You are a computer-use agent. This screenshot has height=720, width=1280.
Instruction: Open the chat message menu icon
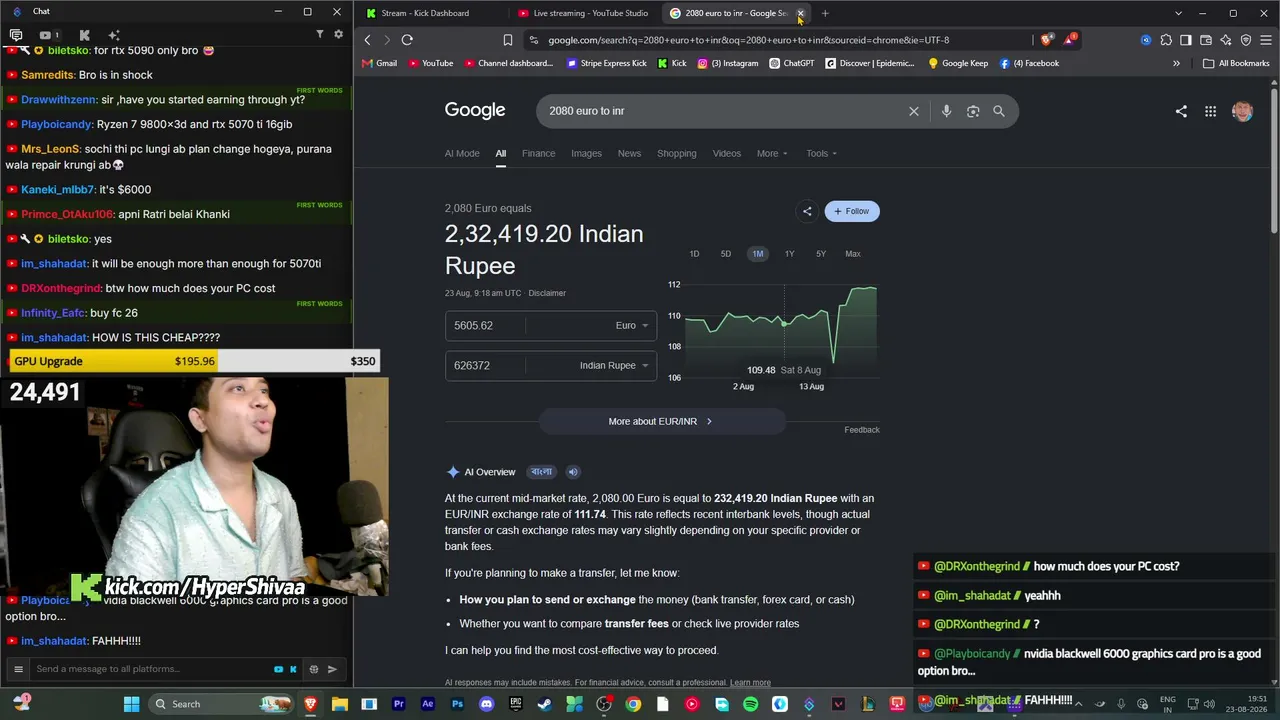coord(17,669)
